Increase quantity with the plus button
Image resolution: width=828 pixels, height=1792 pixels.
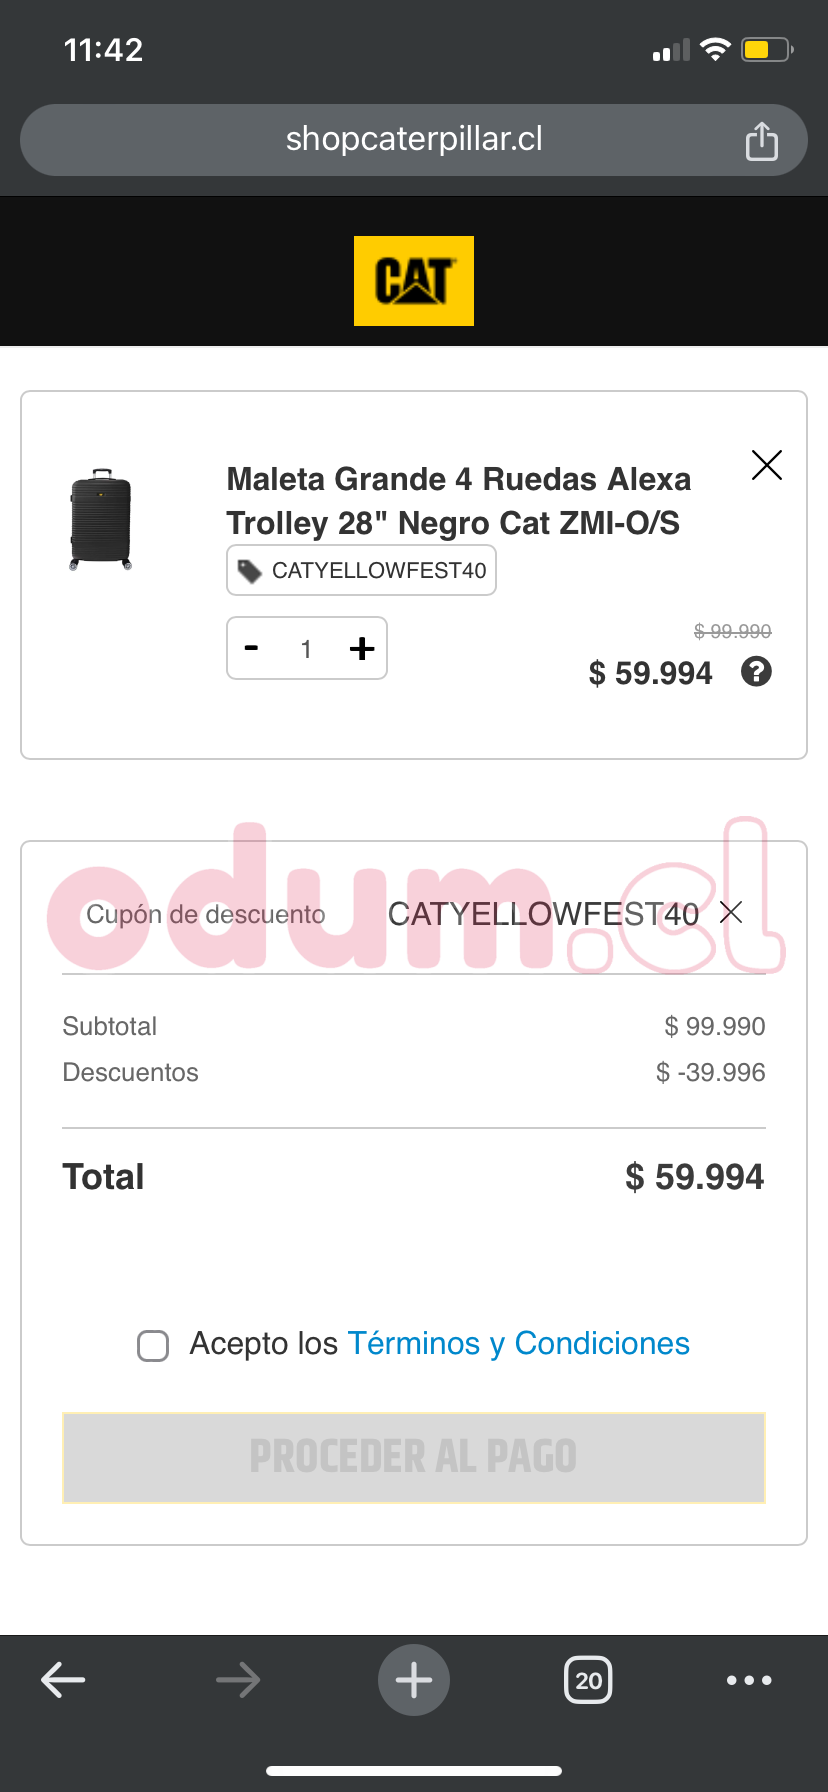(x=362, y=649)
